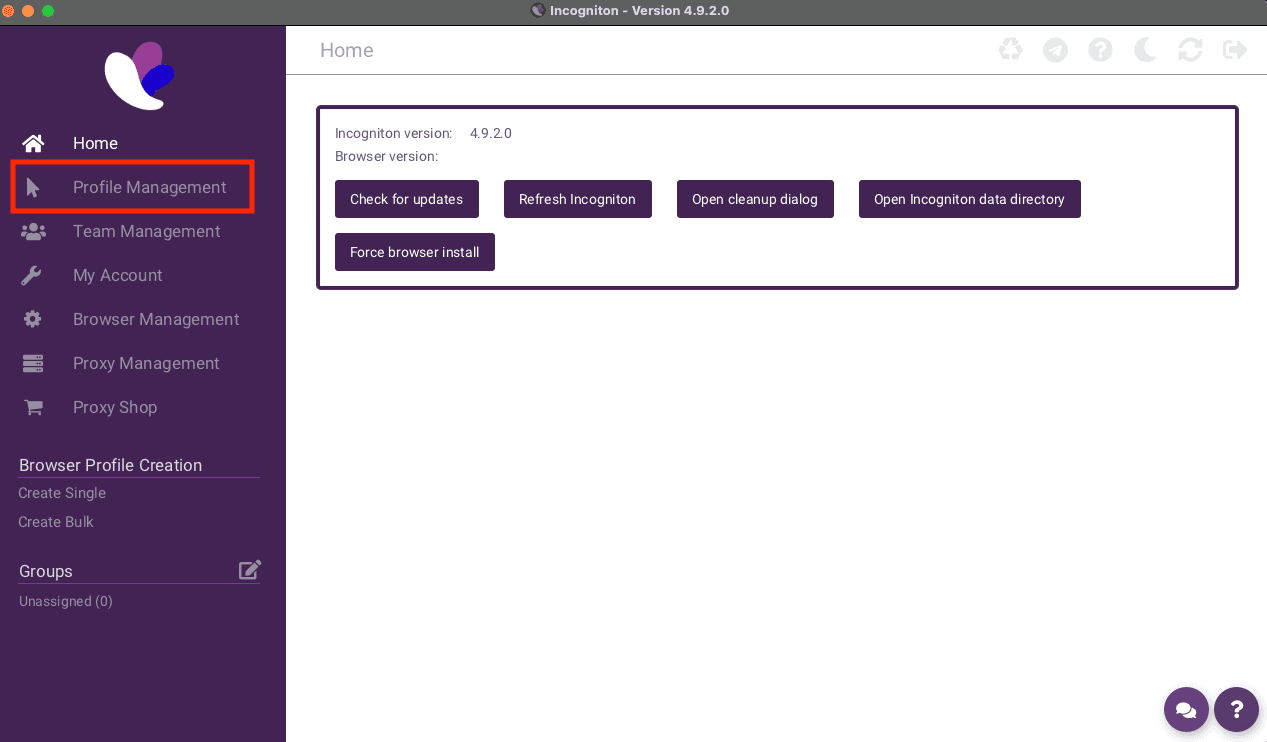The height and width of the screenshot is (742, 1267).
Task: Open Proxy Management in the sidebar
Action: (x=146, y=363)
